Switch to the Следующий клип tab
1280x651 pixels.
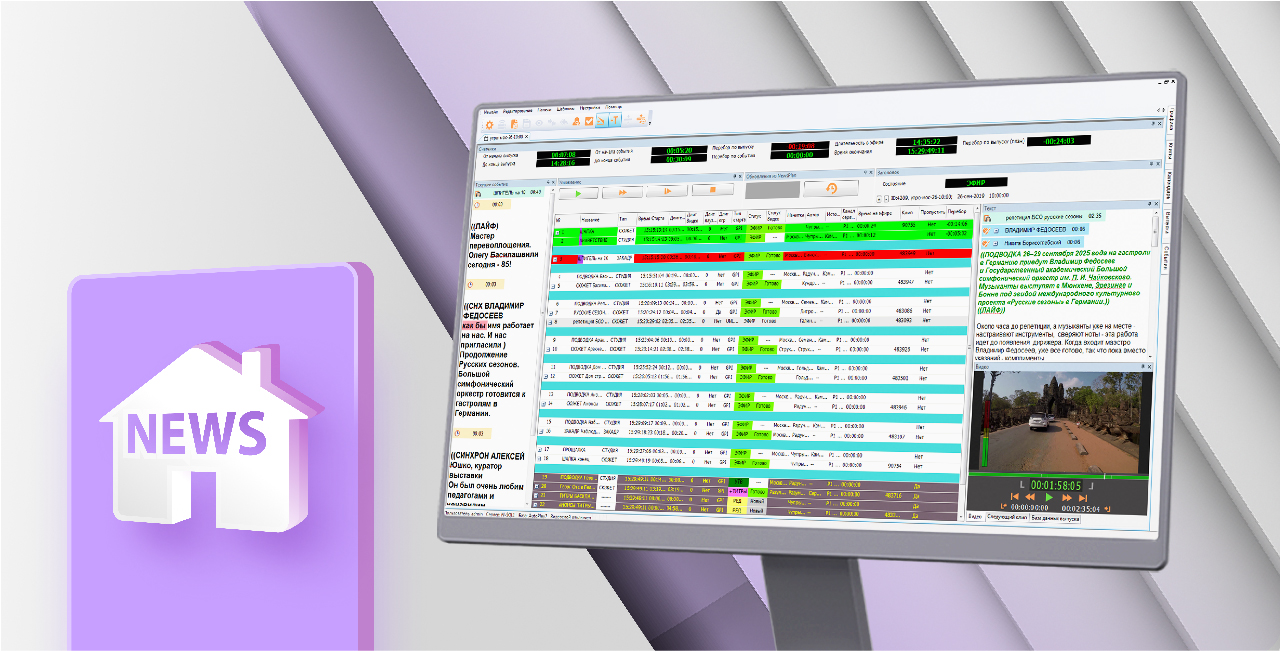coord(1007,517)
